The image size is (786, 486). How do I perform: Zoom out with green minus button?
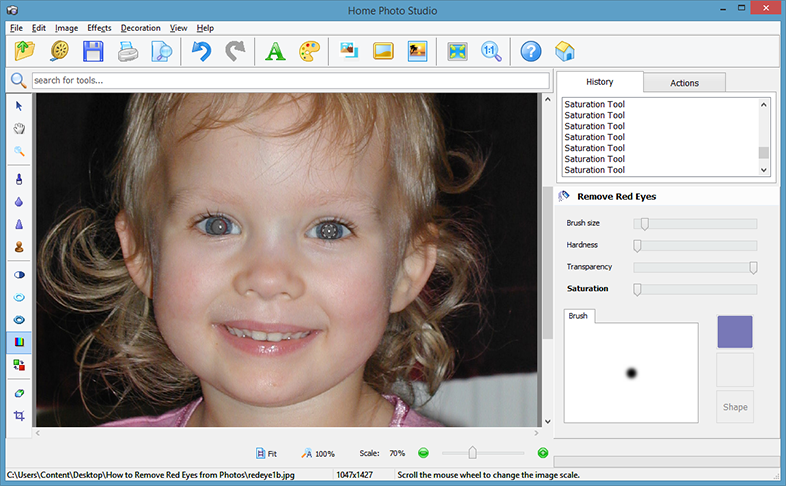424,453
